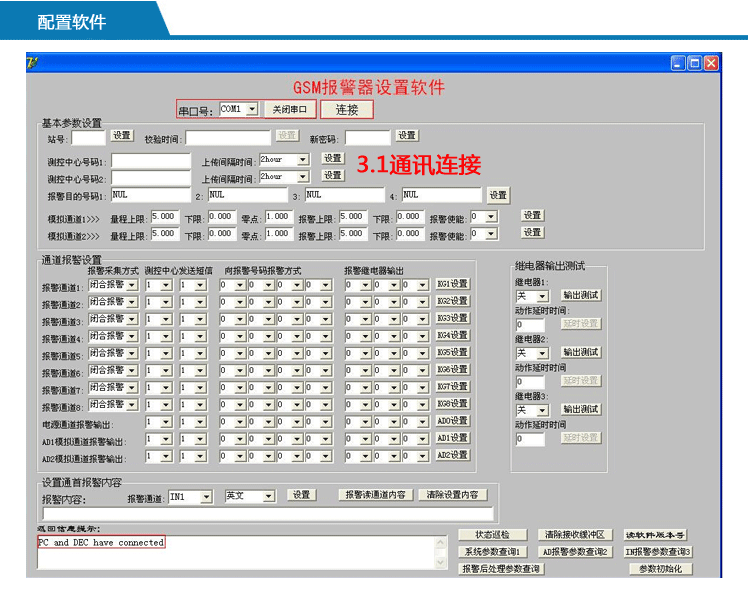Click the AD0设置 button

[x=453, y=421]
